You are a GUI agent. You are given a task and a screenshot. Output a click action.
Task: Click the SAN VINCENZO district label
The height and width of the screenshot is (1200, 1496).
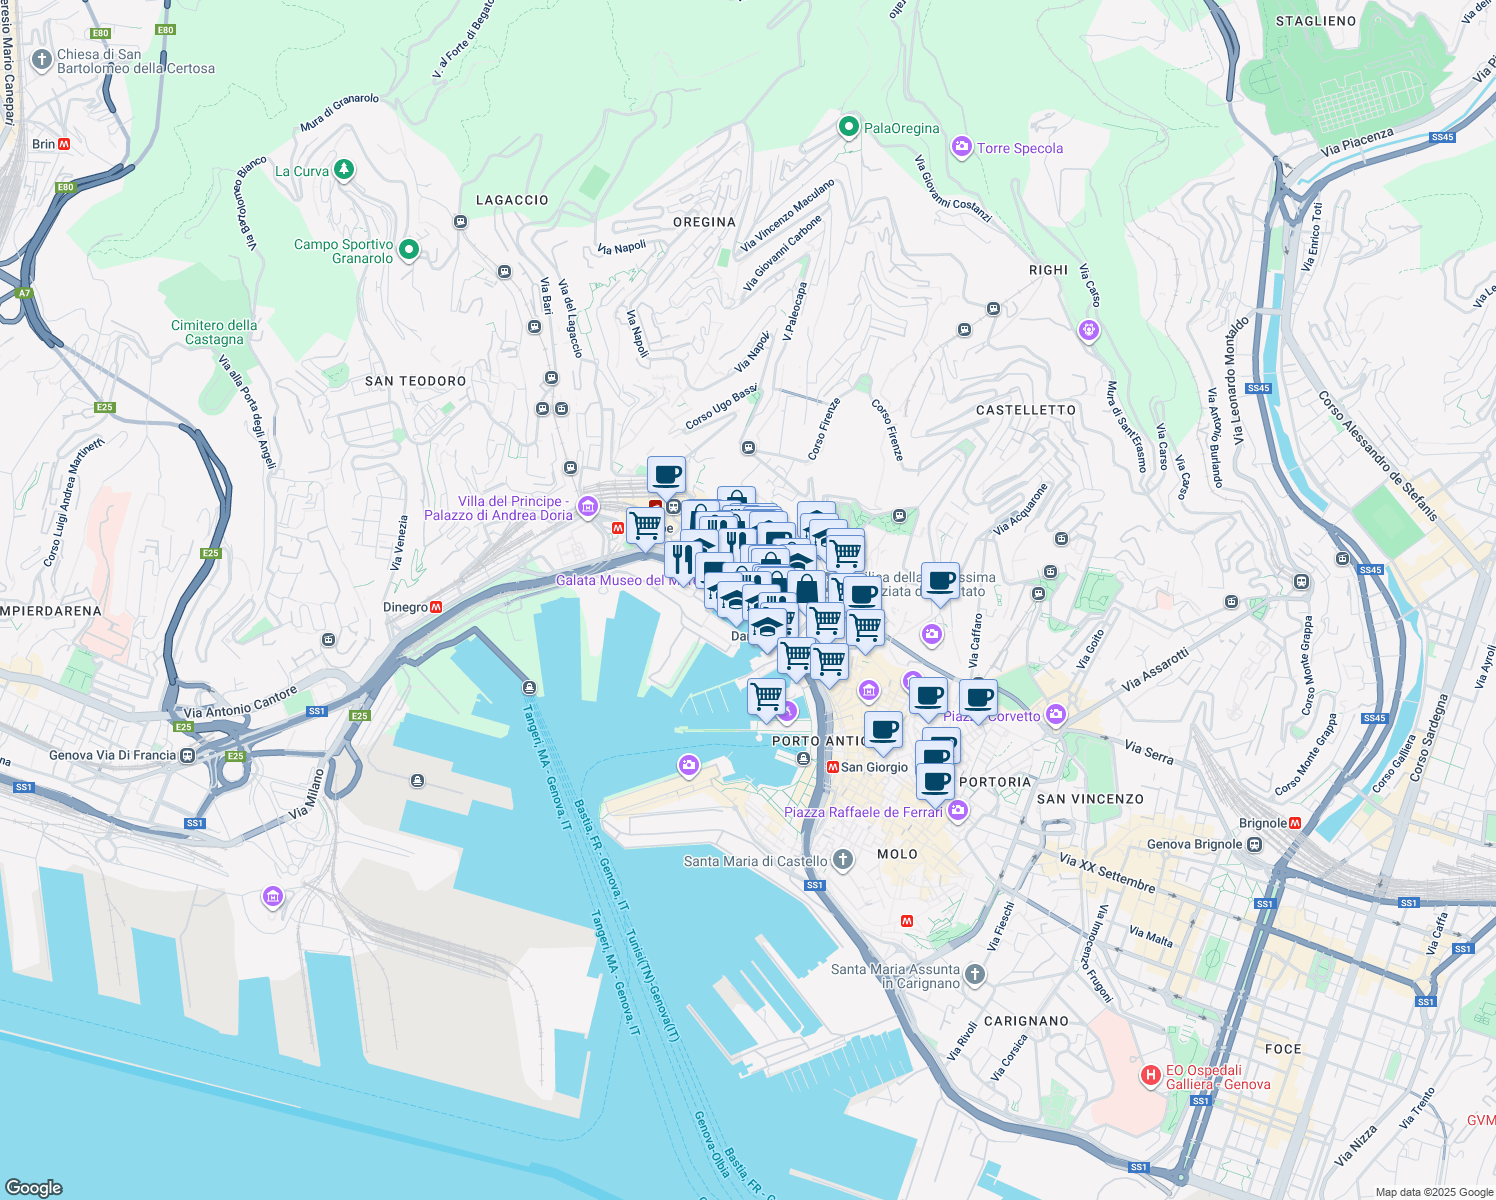[1090, 799]
